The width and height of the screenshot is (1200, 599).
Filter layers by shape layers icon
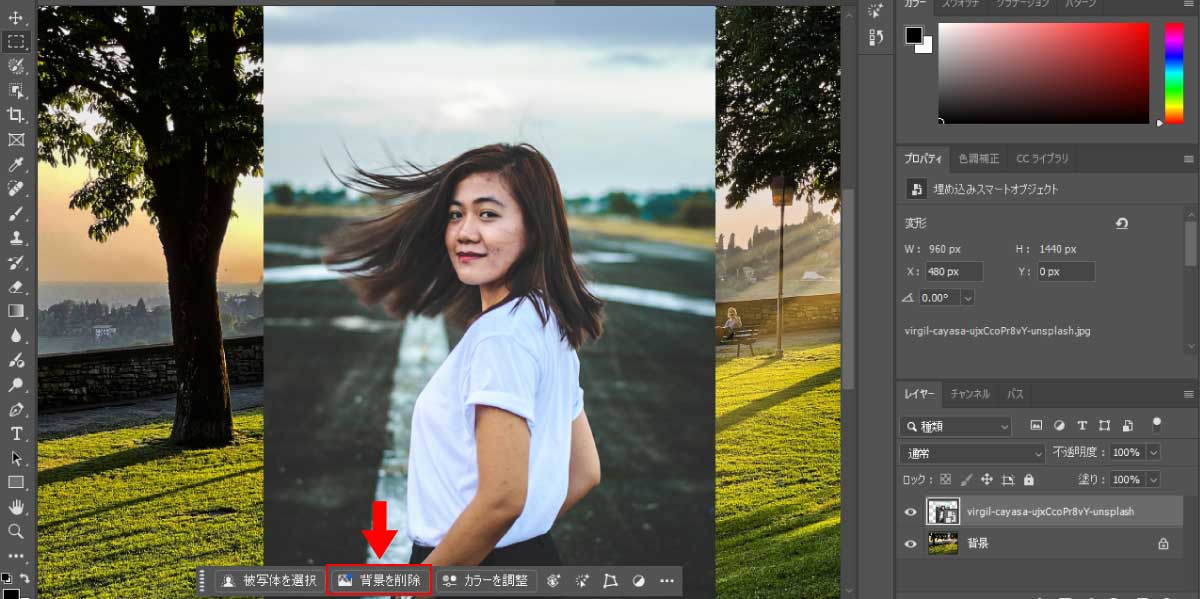[x=1105, y=426]
